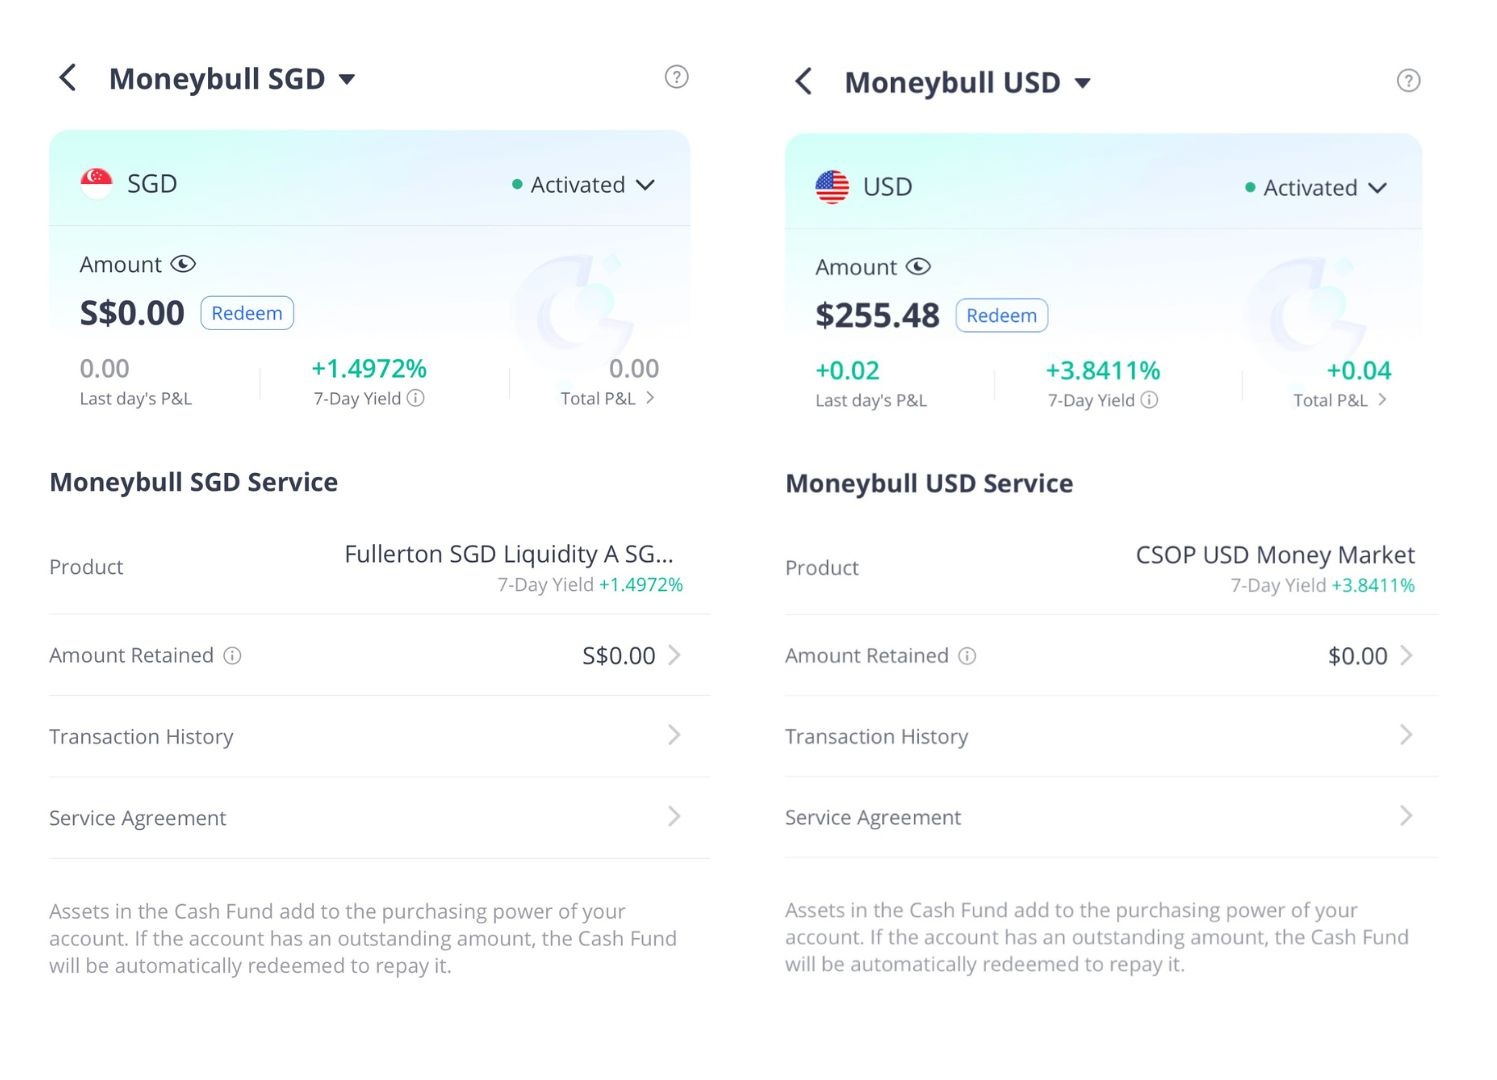Tap Redeem on the USD balance
1497x1080 pixels.
point(1001,315)
